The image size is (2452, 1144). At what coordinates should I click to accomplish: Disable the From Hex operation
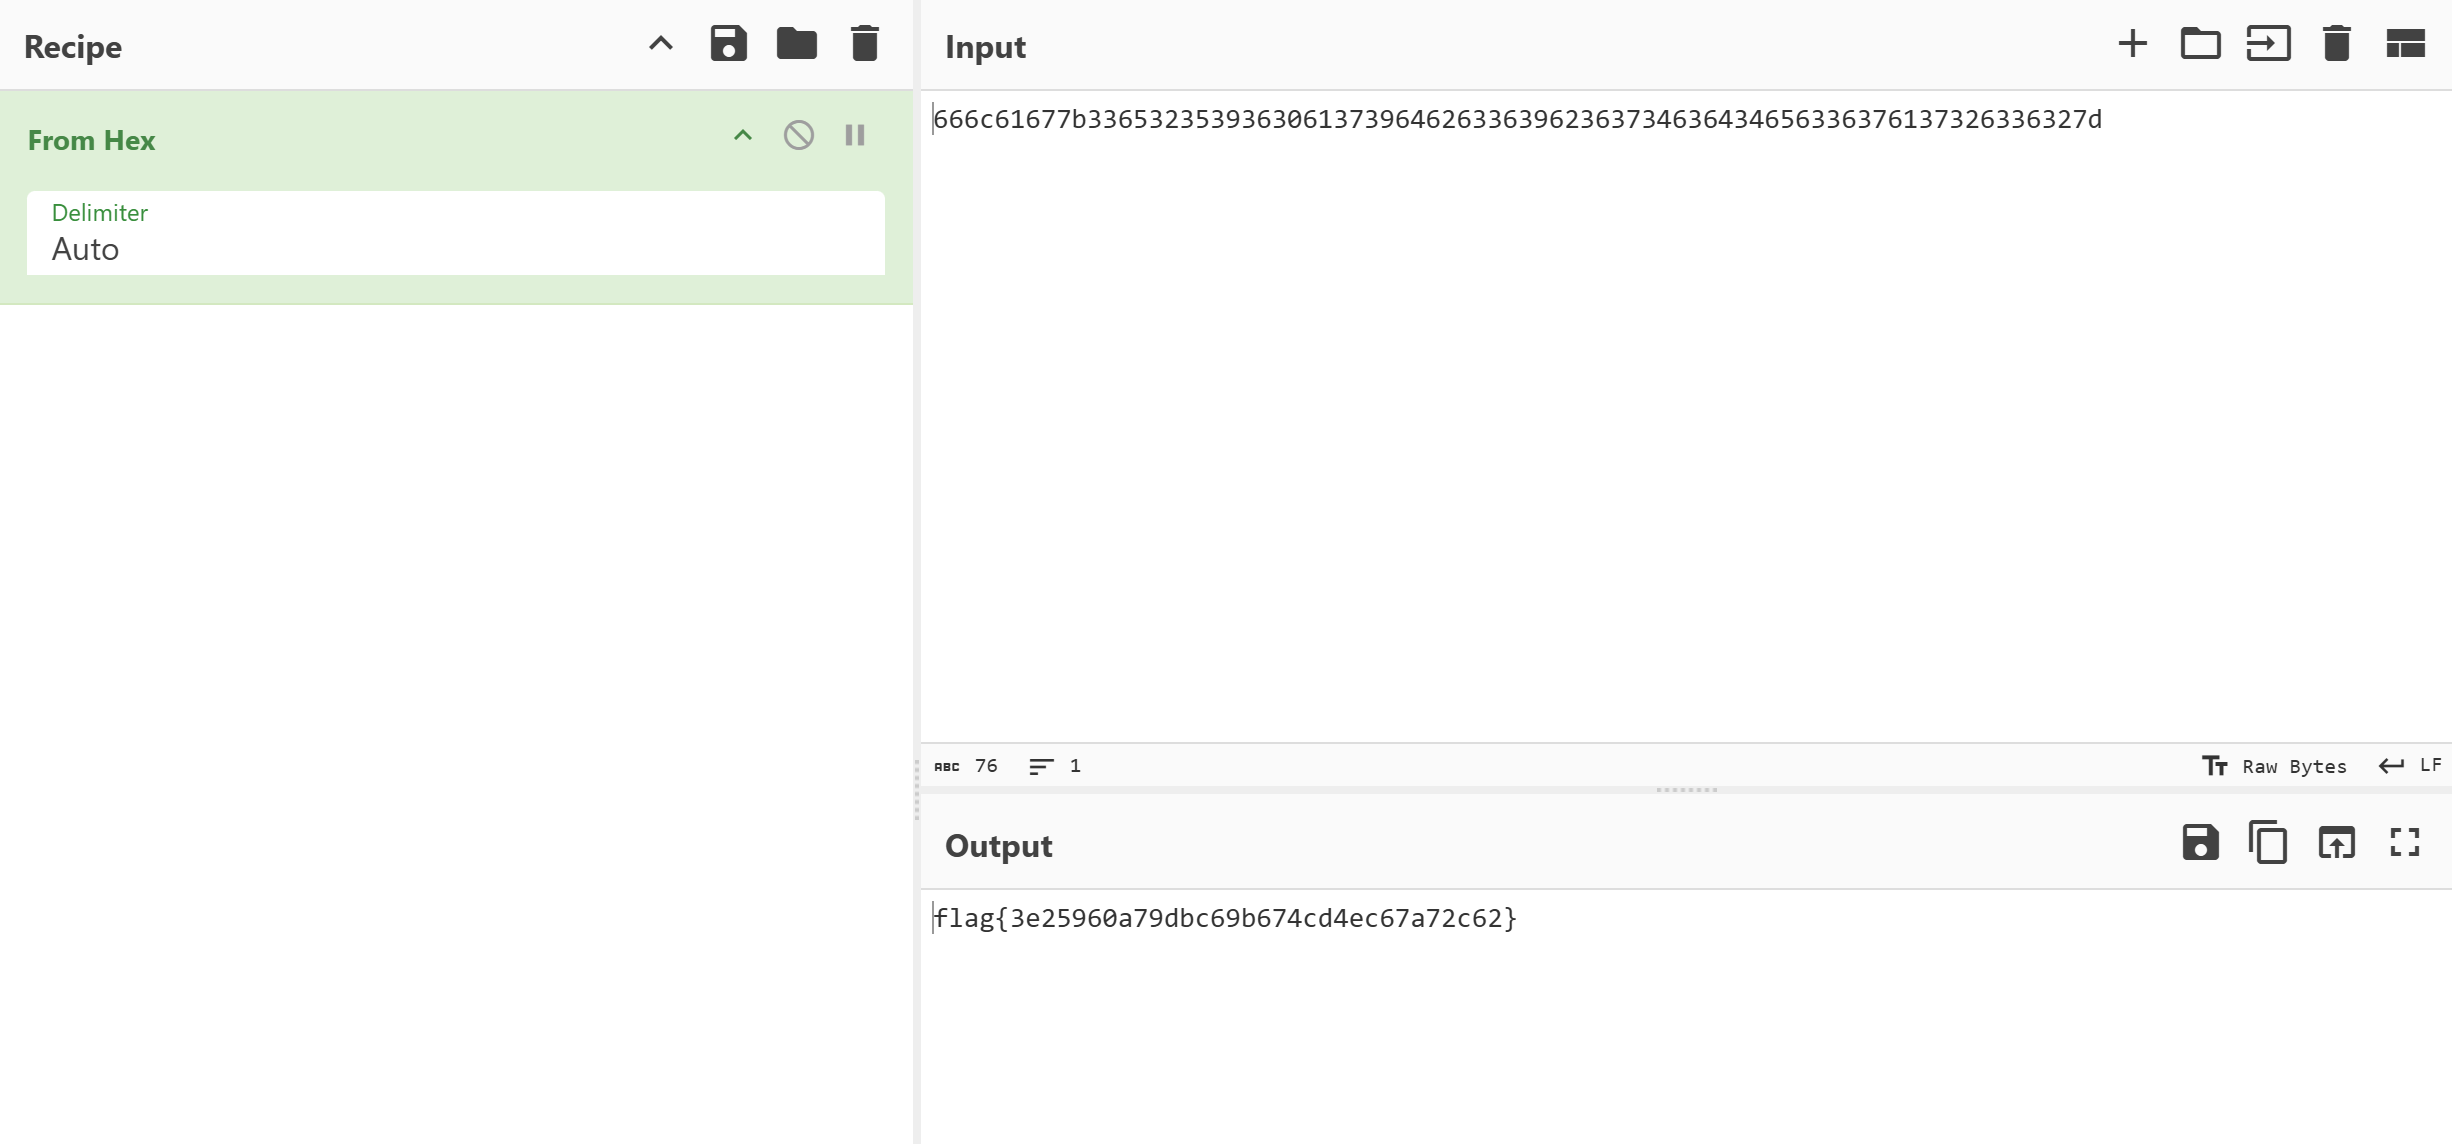pyautogui.click(x=798, y=135)
